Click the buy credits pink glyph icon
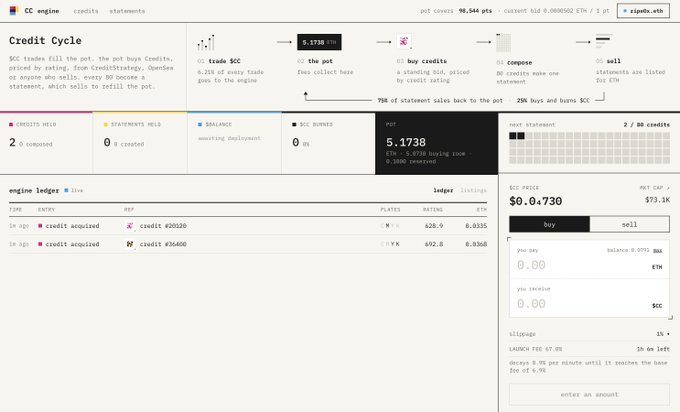This screenshot has width=680, height=412. 404,41
